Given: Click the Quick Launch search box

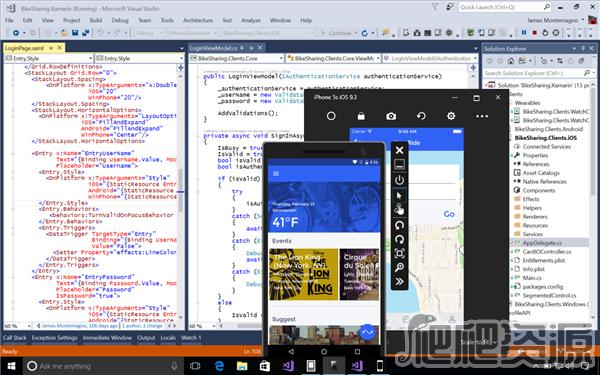Looking at the screenshot, I should tap(505, 7).
